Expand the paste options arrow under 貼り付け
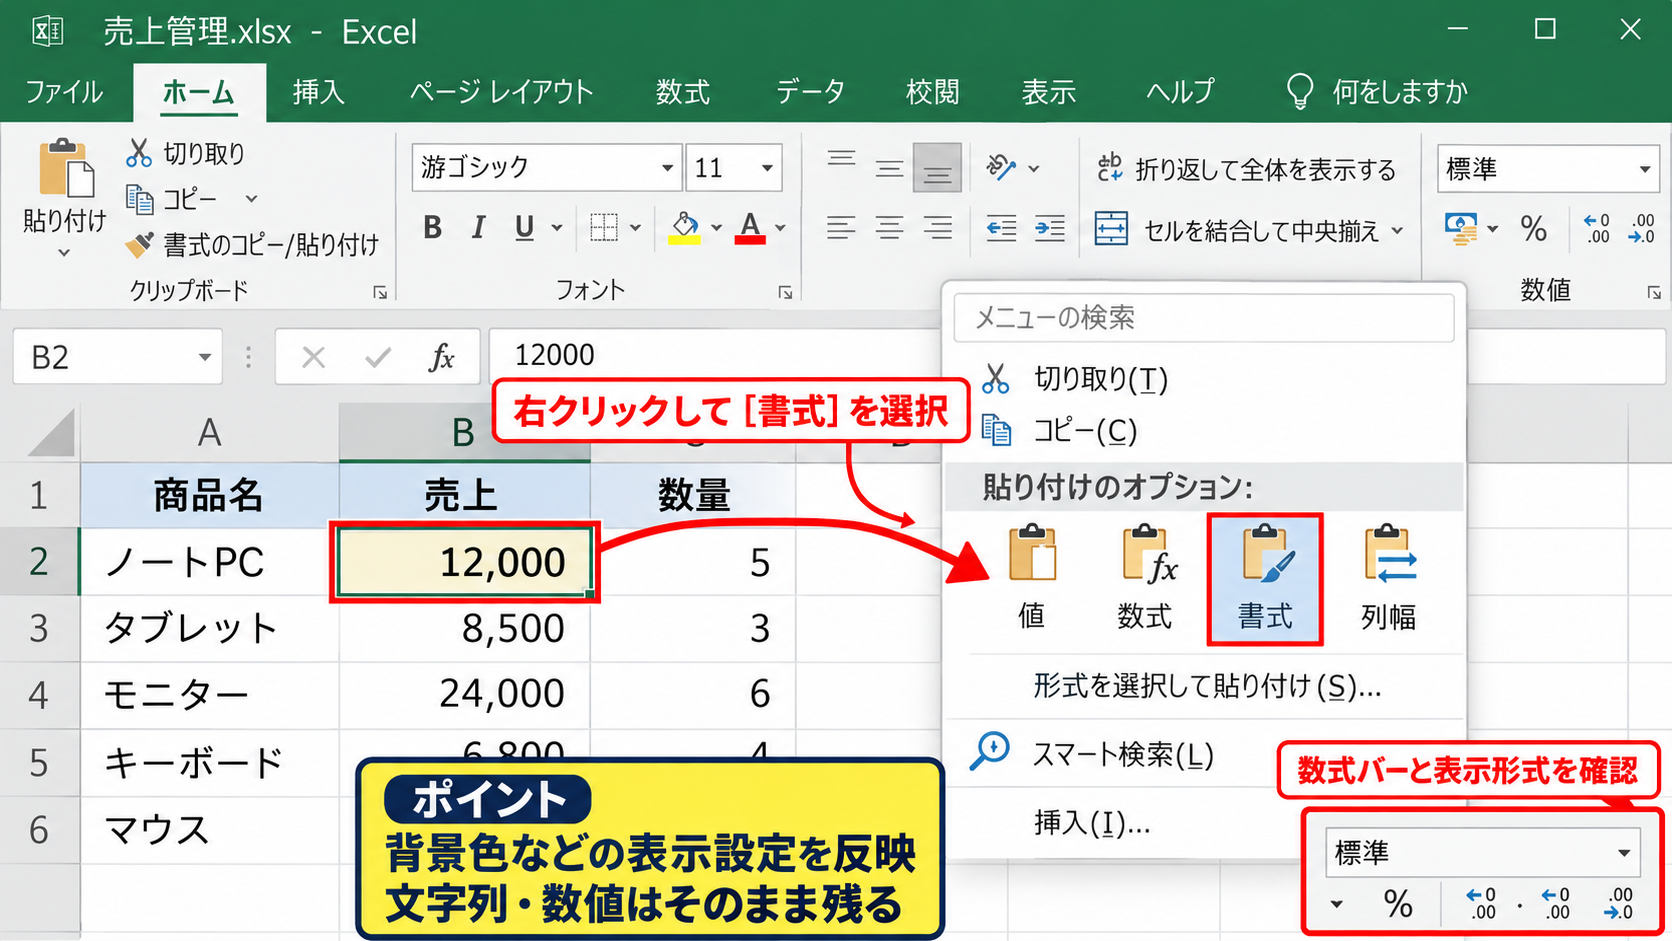Image resolution: width=1672 pixels, height=941 pixels. click(x=64, y=253)
